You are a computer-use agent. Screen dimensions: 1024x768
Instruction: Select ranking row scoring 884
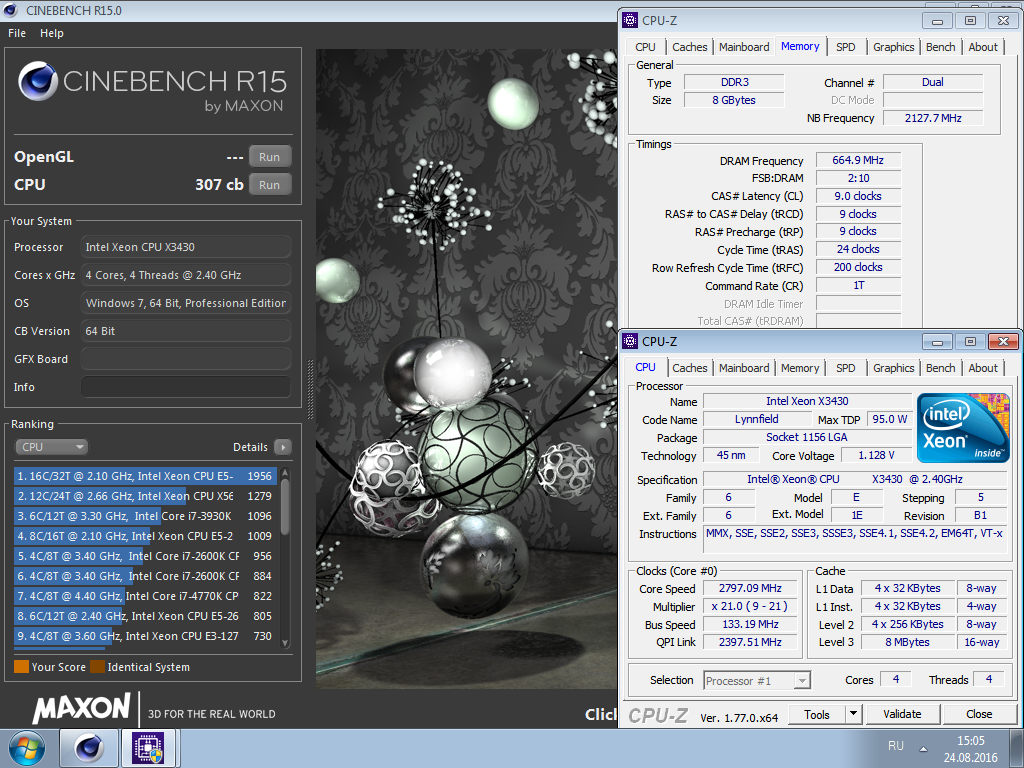coord(146,576)
